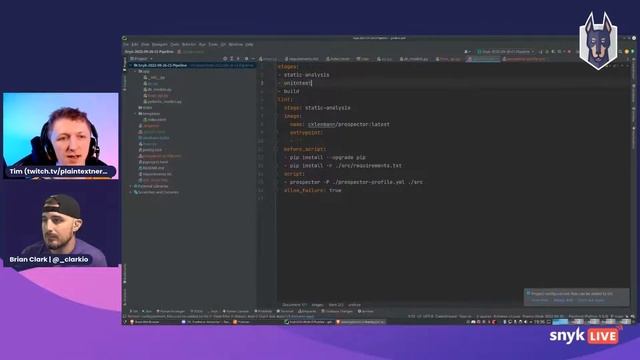Select pyproject.toml in project tree
This screenshot has width=640, height=360.
pos(153,162)
